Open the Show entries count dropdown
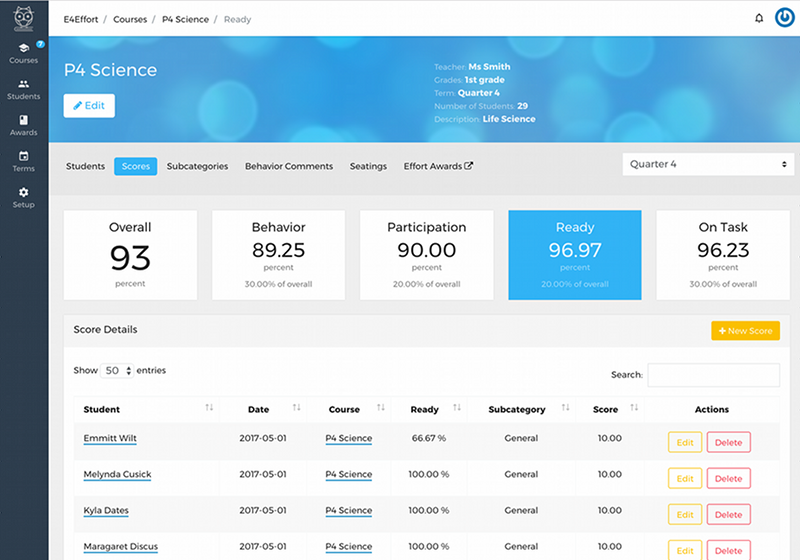800x560 pixels. tap(116, 371)
